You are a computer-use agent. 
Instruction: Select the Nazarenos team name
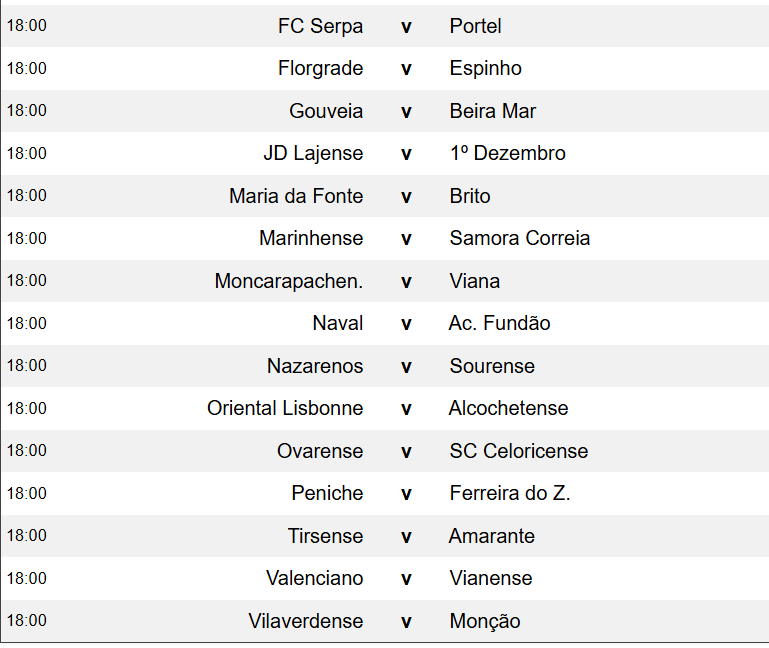(x=315, y=366)
